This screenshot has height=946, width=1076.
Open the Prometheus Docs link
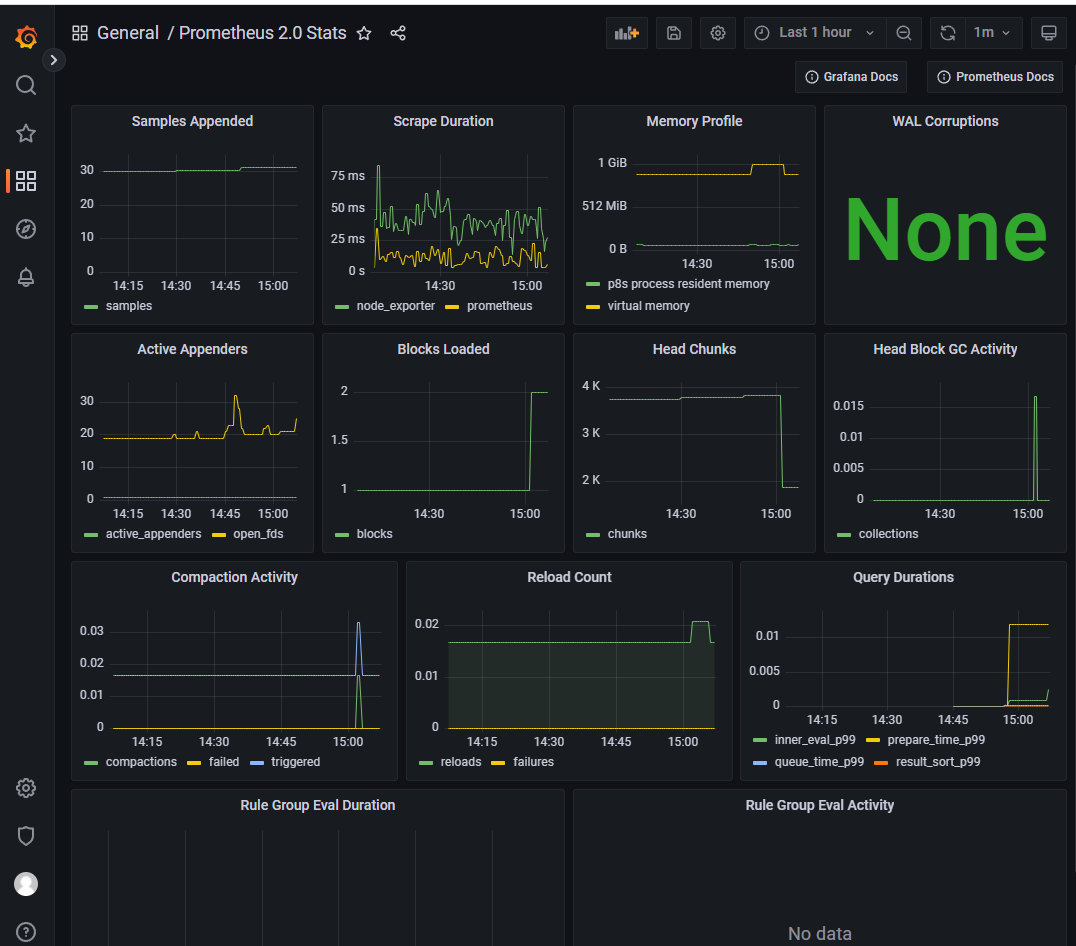[995, 77]
